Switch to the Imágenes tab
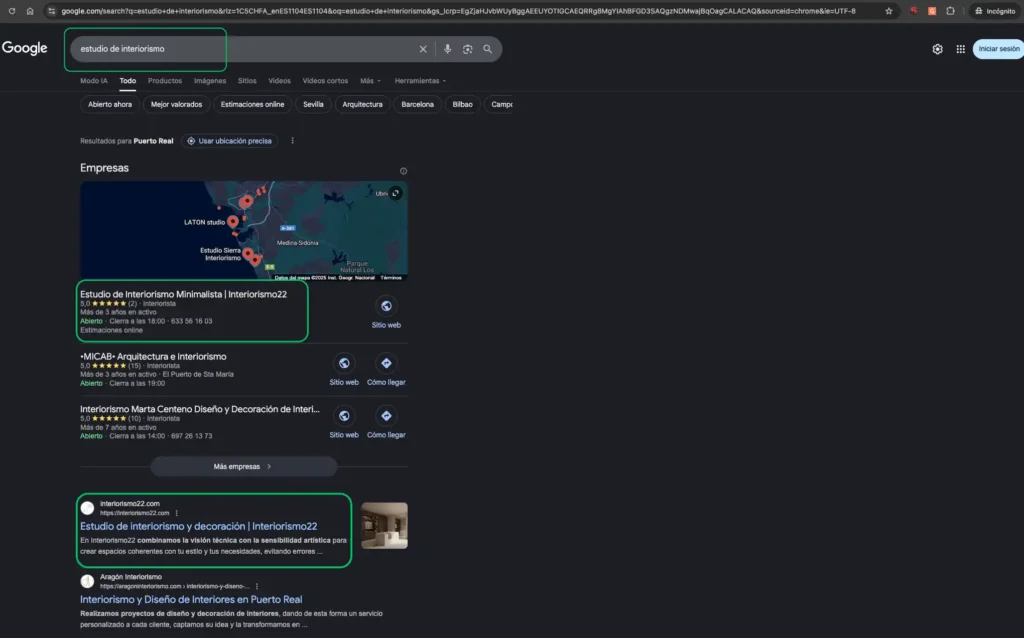The height and width of the screenshot is (638, 1024). click(208, 81)
